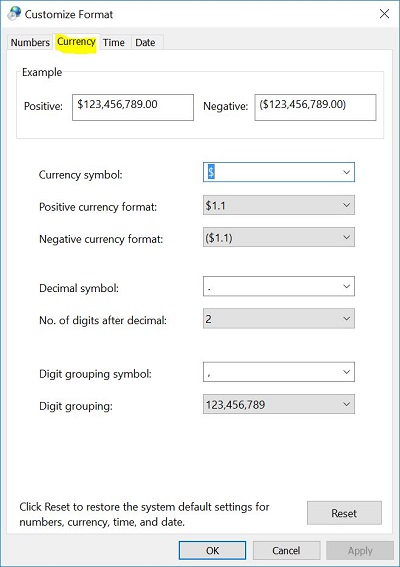The width and height of the screenshot is (400, 567).
Task: Click the Decimal symbol text field
Action: pyautogui.click(x=271, y=286)
